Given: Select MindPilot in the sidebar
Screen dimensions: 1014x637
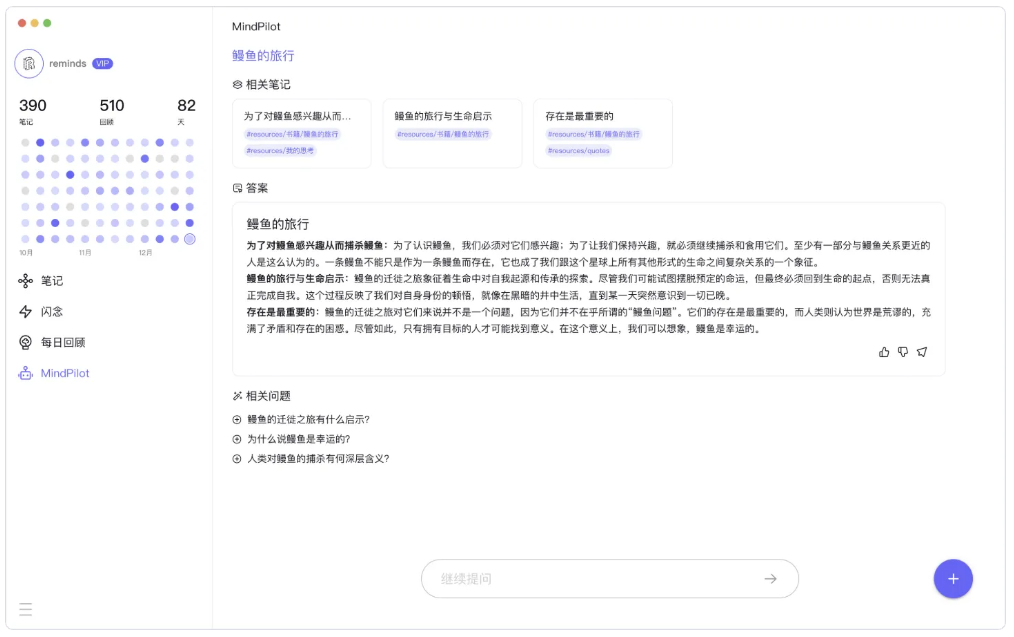Looking at the screenshot, I should pyautogui.click(x=64, y=373).
